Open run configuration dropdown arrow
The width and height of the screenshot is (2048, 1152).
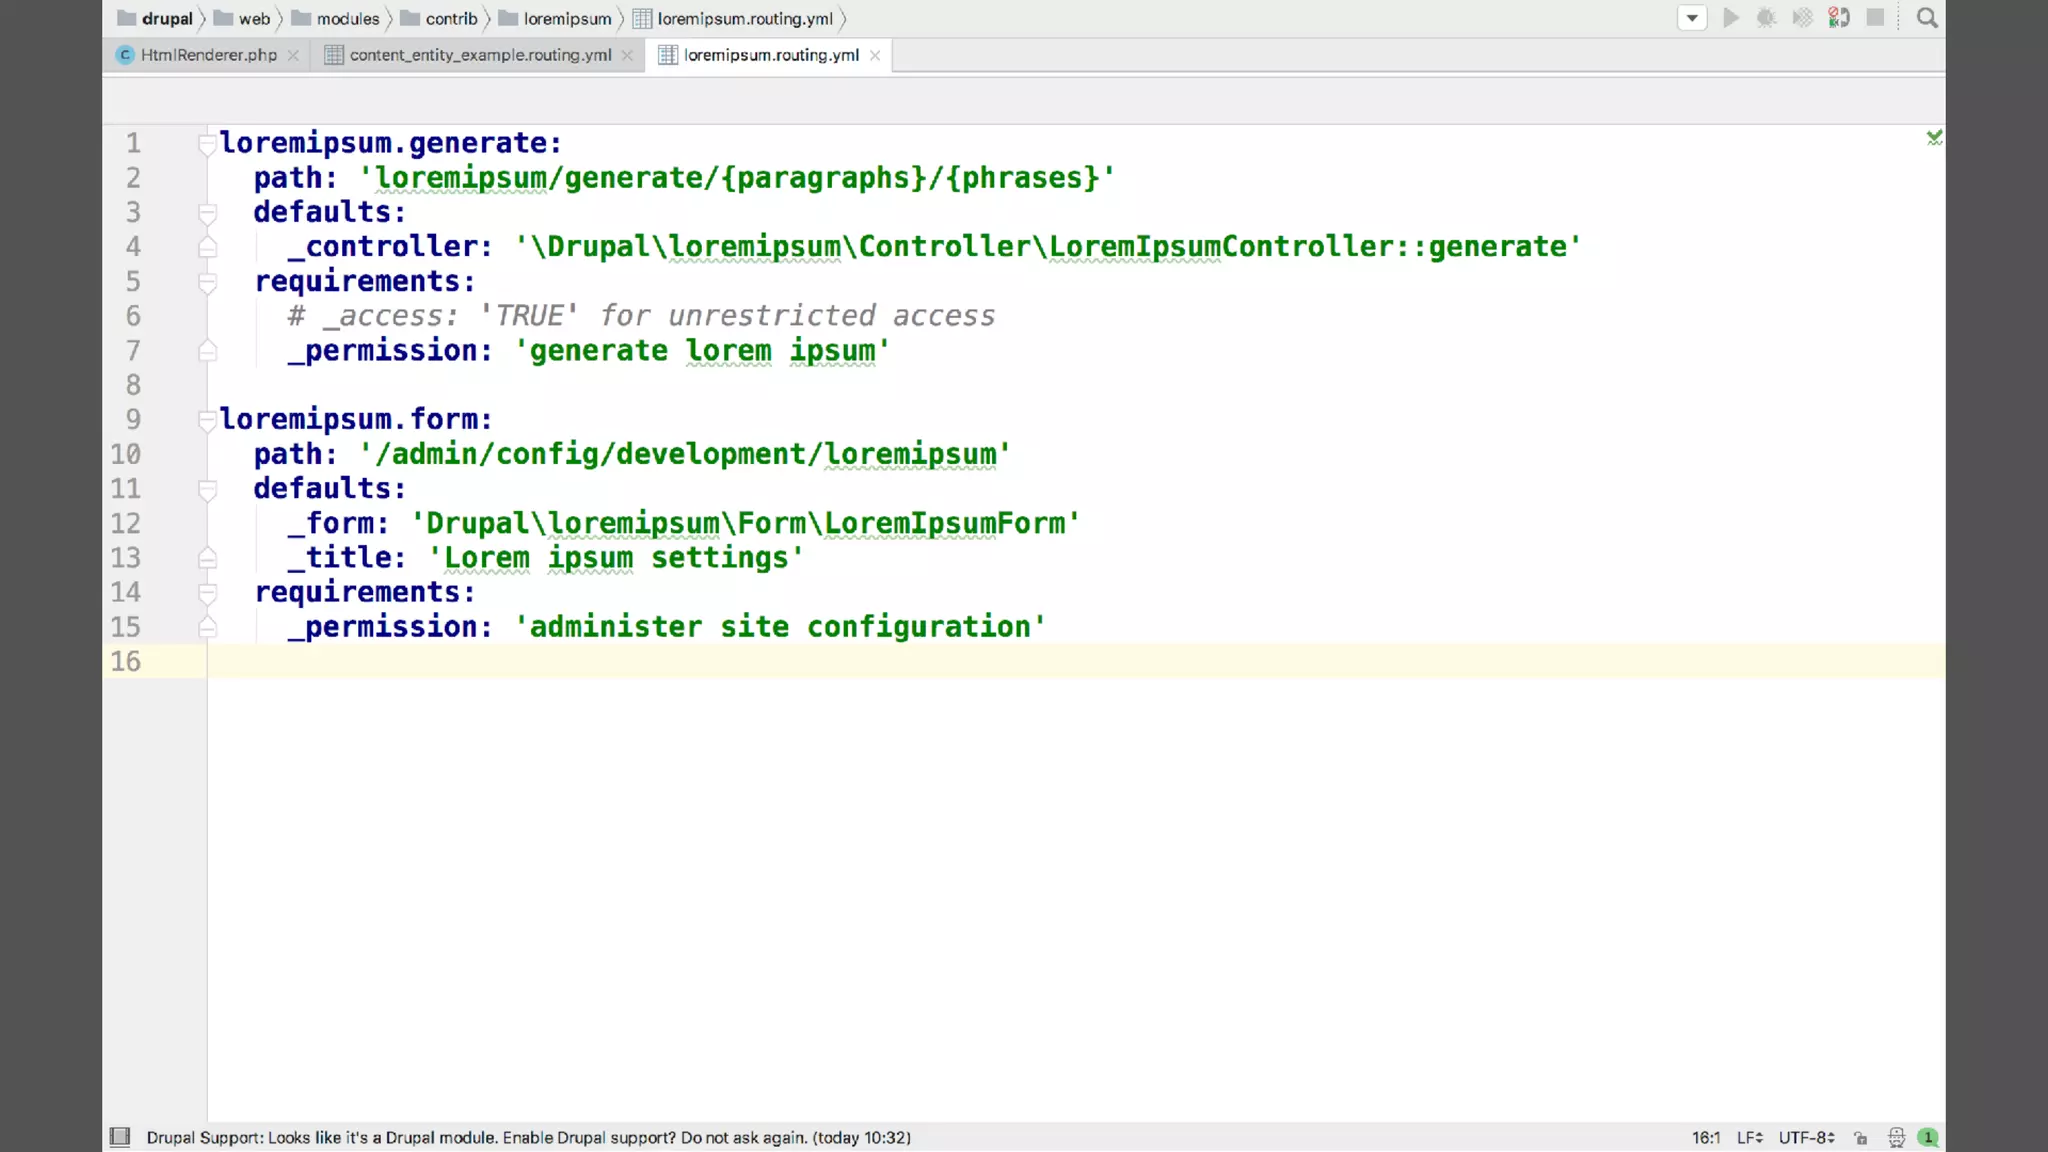[1692, 18]
